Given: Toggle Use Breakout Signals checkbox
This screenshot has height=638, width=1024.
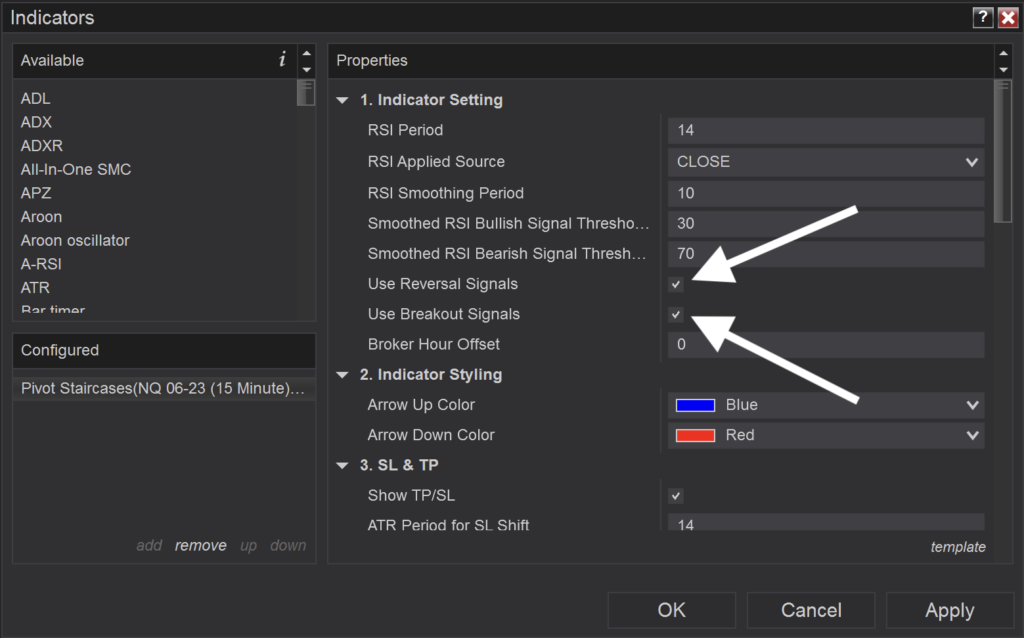Looking at the screenshot, I should [676, 314].
